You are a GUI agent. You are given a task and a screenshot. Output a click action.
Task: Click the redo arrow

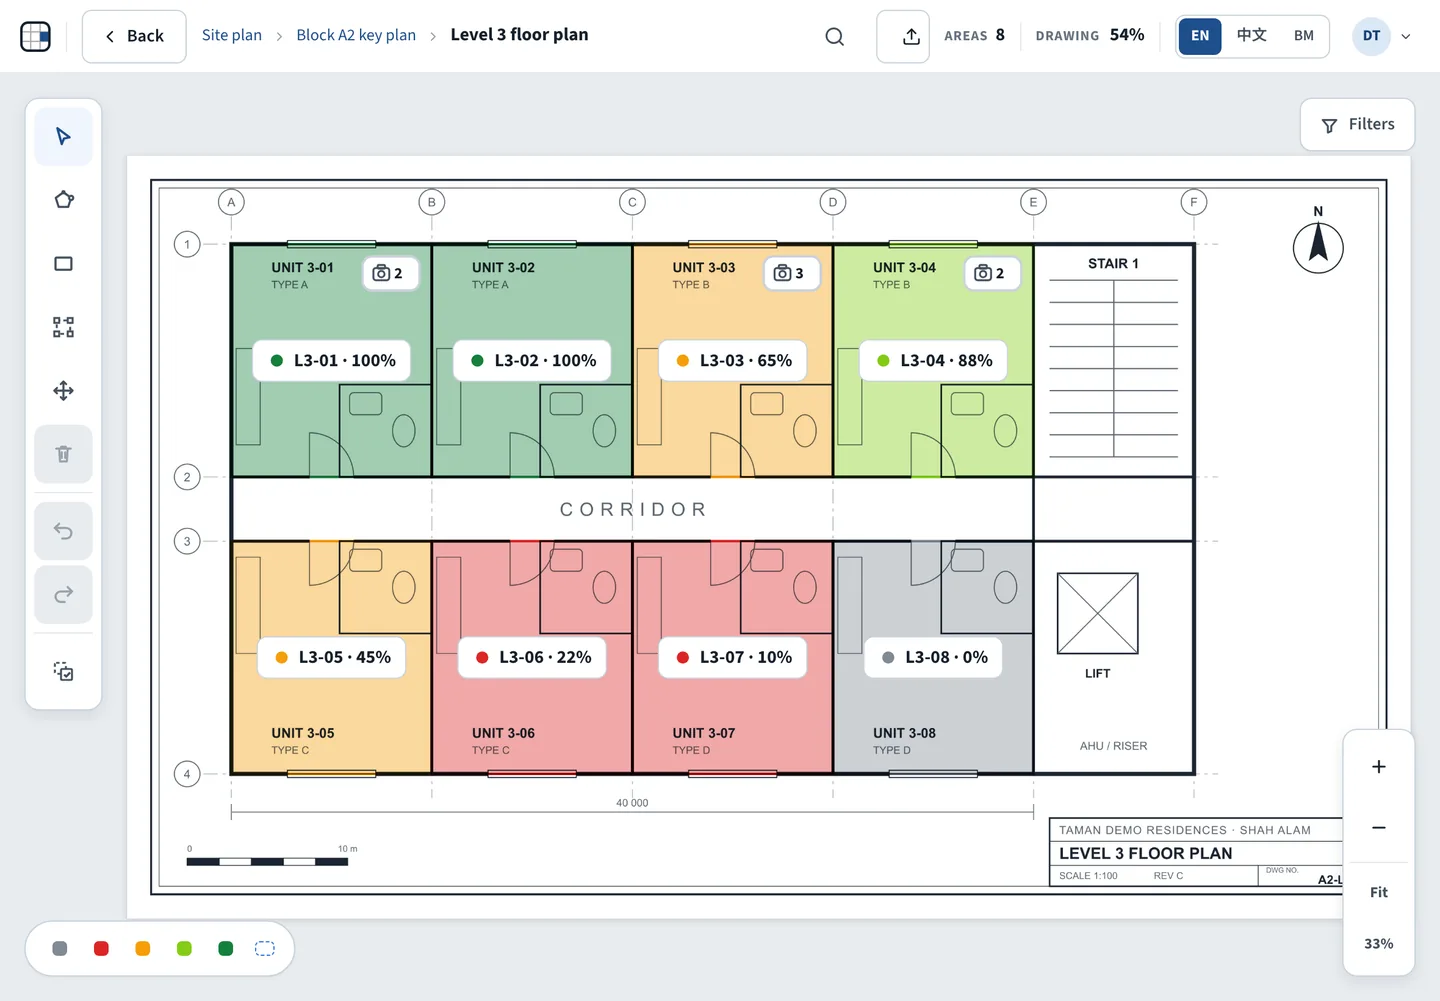(x=63, y=595)
